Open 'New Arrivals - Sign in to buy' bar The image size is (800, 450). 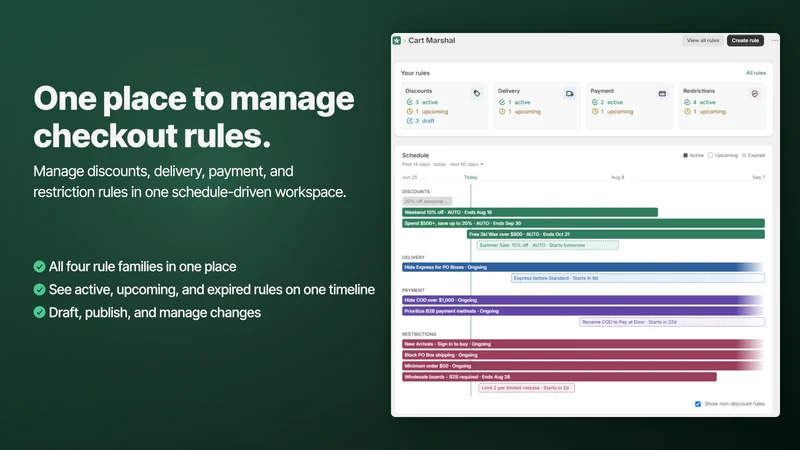point(583,344)
